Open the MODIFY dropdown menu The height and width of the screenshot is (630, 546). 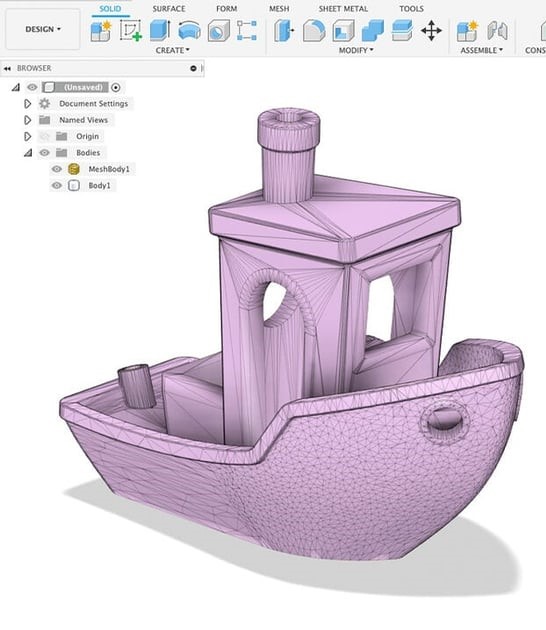(356, 50)
